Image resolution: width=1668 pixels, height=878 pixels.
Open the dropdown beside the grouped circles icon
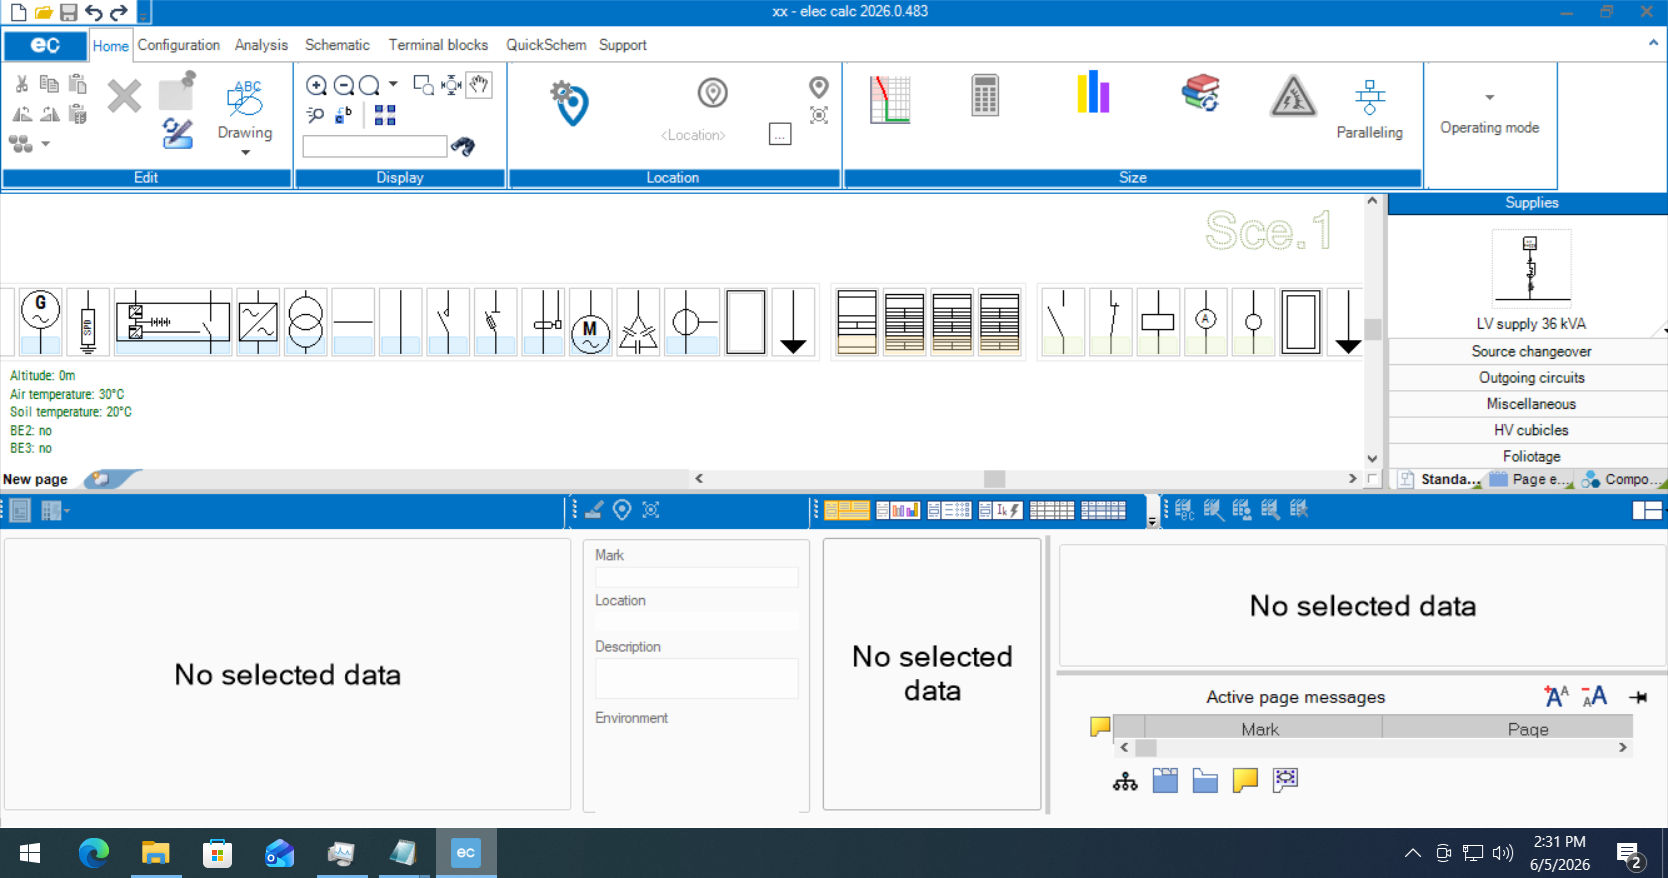[x=45, y=144]
